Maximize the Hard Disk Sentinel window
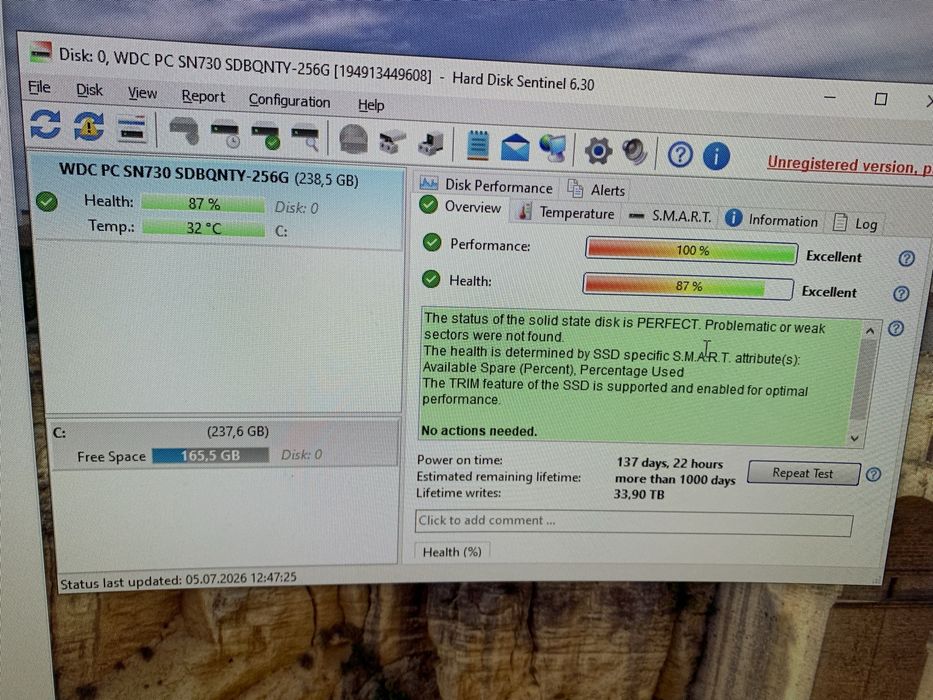Image resolution: width=933 pixels, height=700 pixels. tap(881, 99)
